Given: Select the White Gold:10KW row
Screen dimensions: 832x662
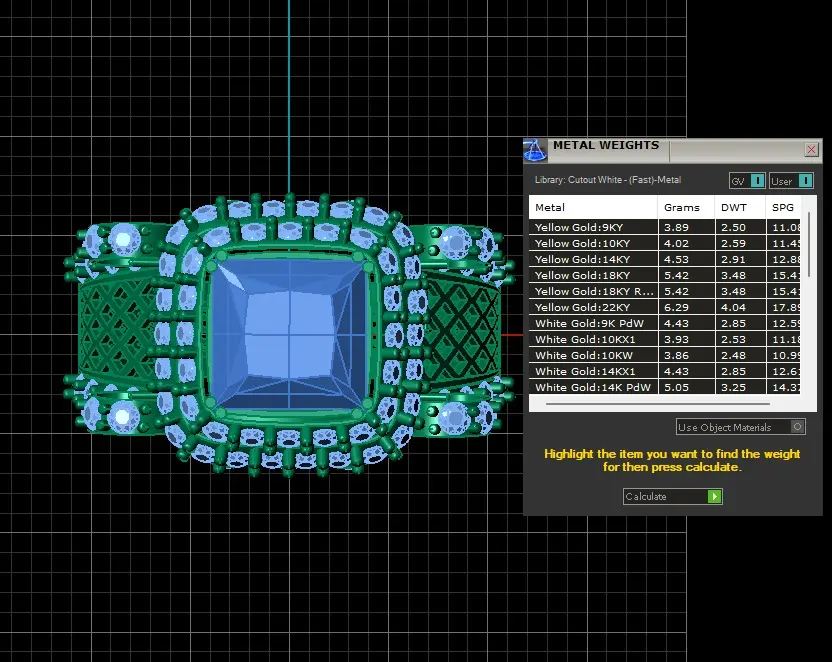Looking at the screenshot, I should point(664,355).
